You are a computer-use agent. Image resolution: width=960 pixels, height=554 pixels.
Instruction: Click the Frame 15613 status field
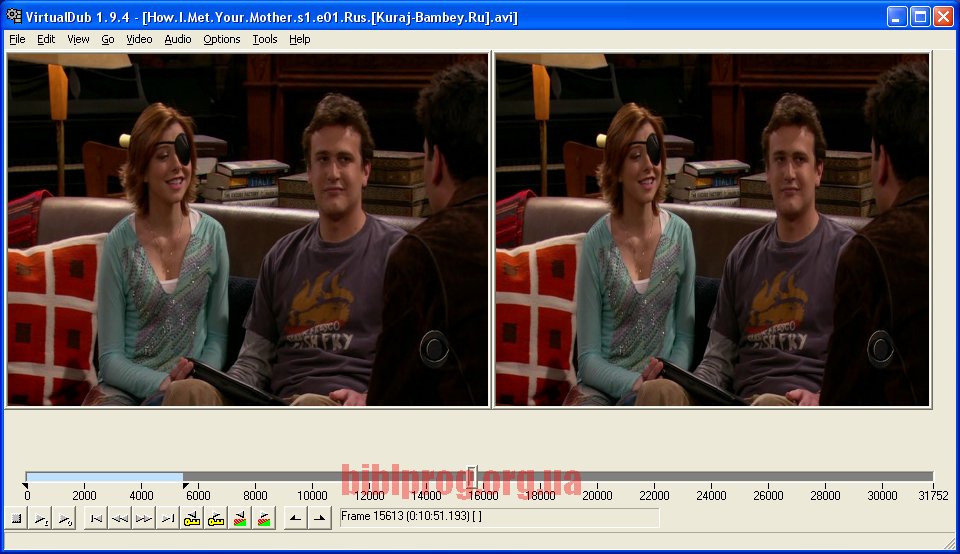pos(500,517)
